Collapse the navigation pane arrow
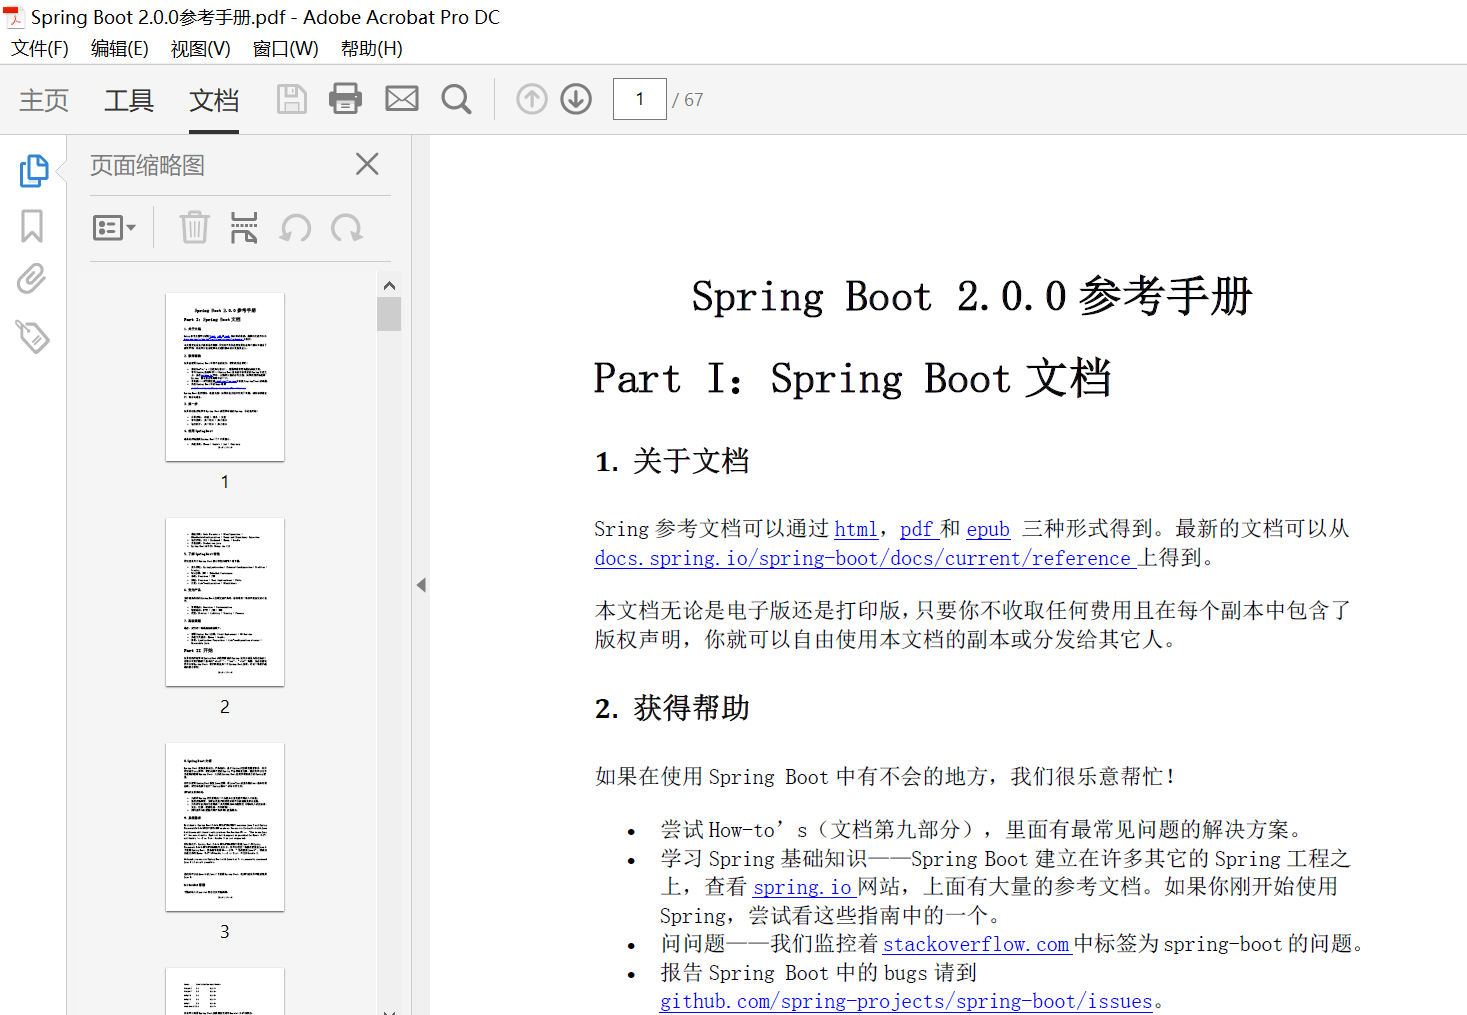 click(421, 585)
